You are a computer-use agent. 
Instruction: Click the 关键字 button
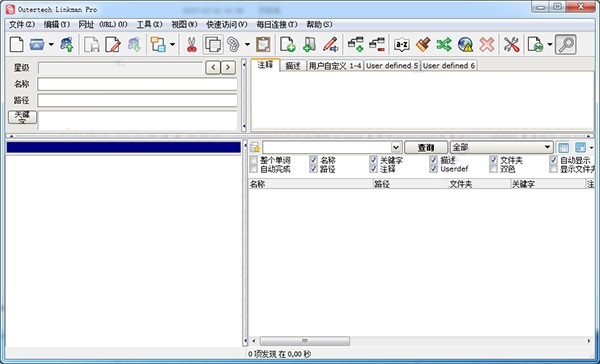click(22, 117)
